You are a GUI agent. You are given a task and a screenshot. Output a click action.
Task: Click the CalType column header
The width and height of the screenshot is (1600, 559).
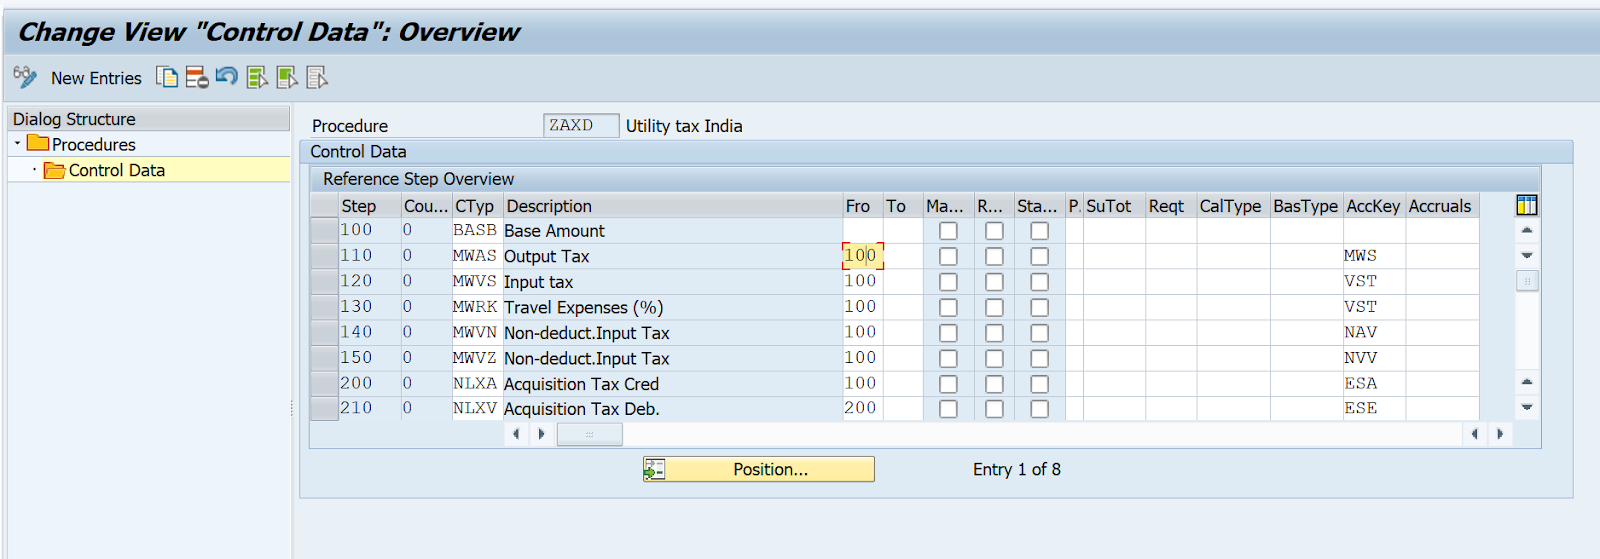(1232, 206)
